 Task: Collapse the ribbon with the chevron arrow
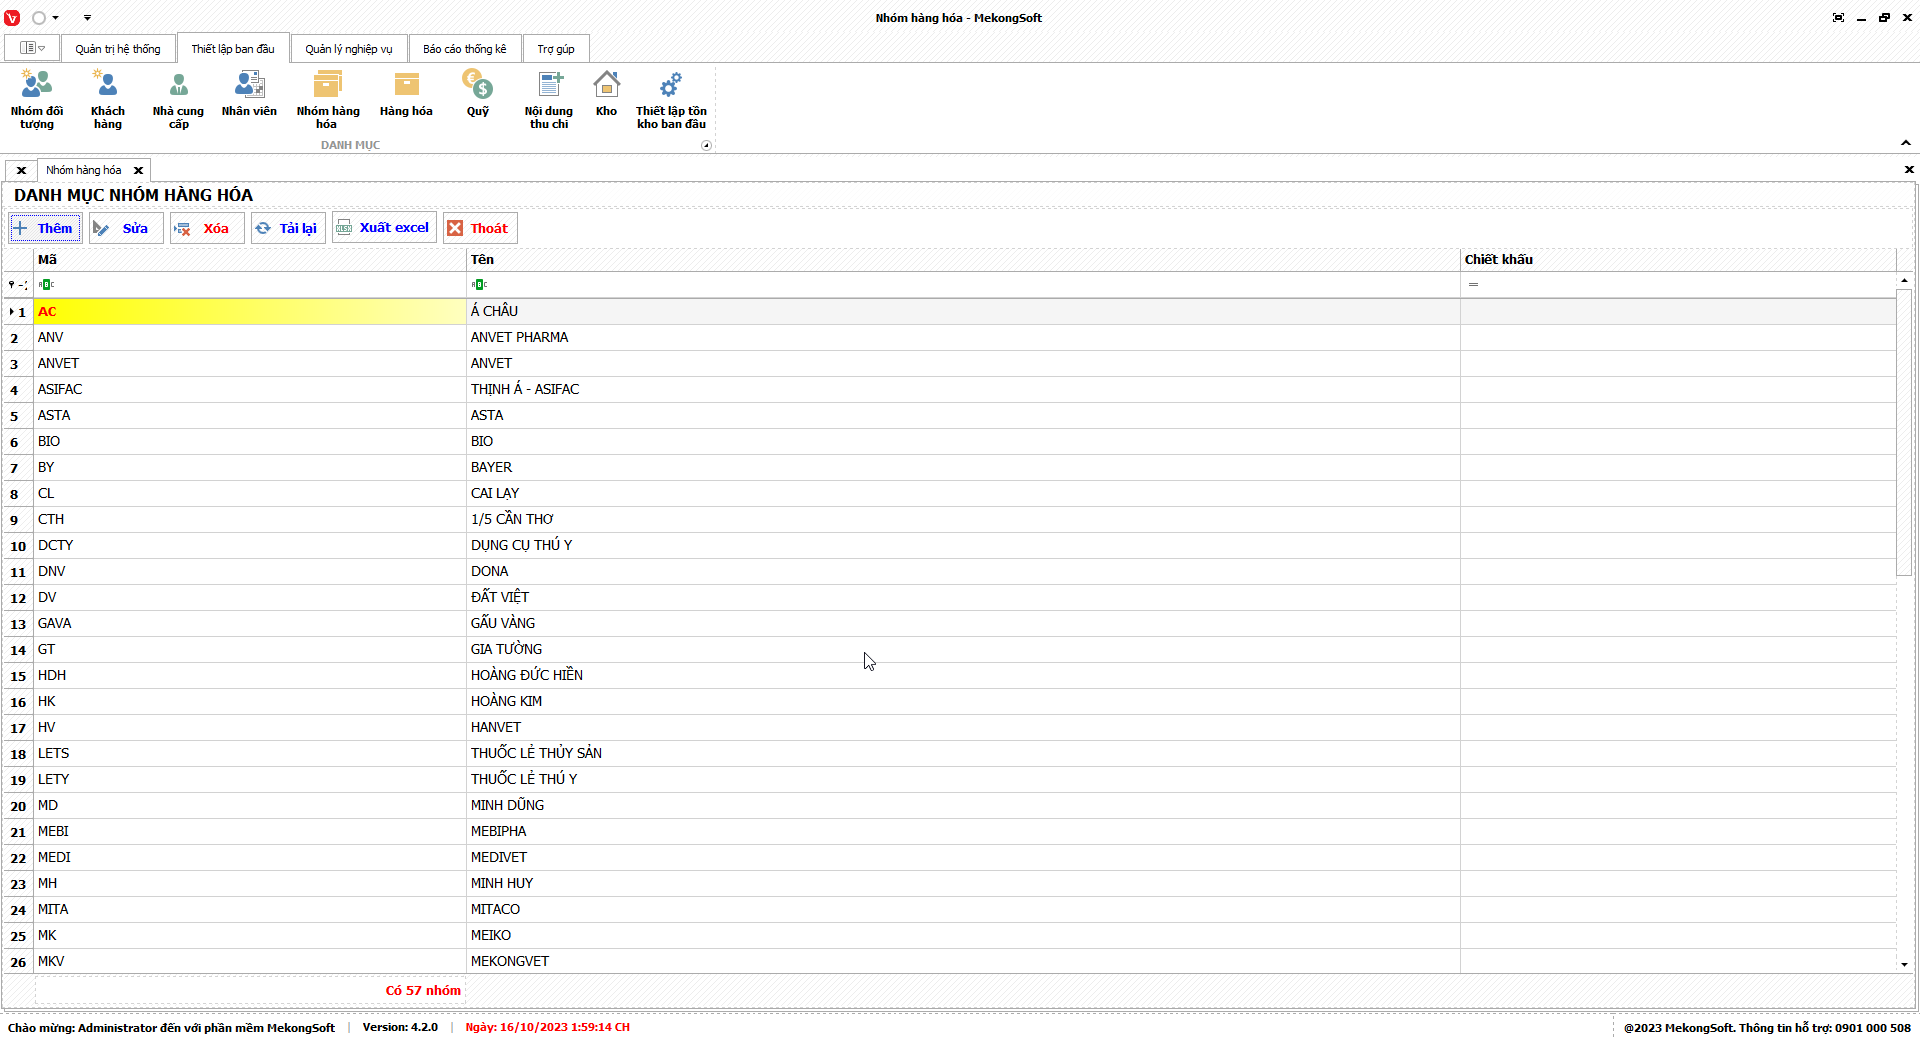(1905, 143)
